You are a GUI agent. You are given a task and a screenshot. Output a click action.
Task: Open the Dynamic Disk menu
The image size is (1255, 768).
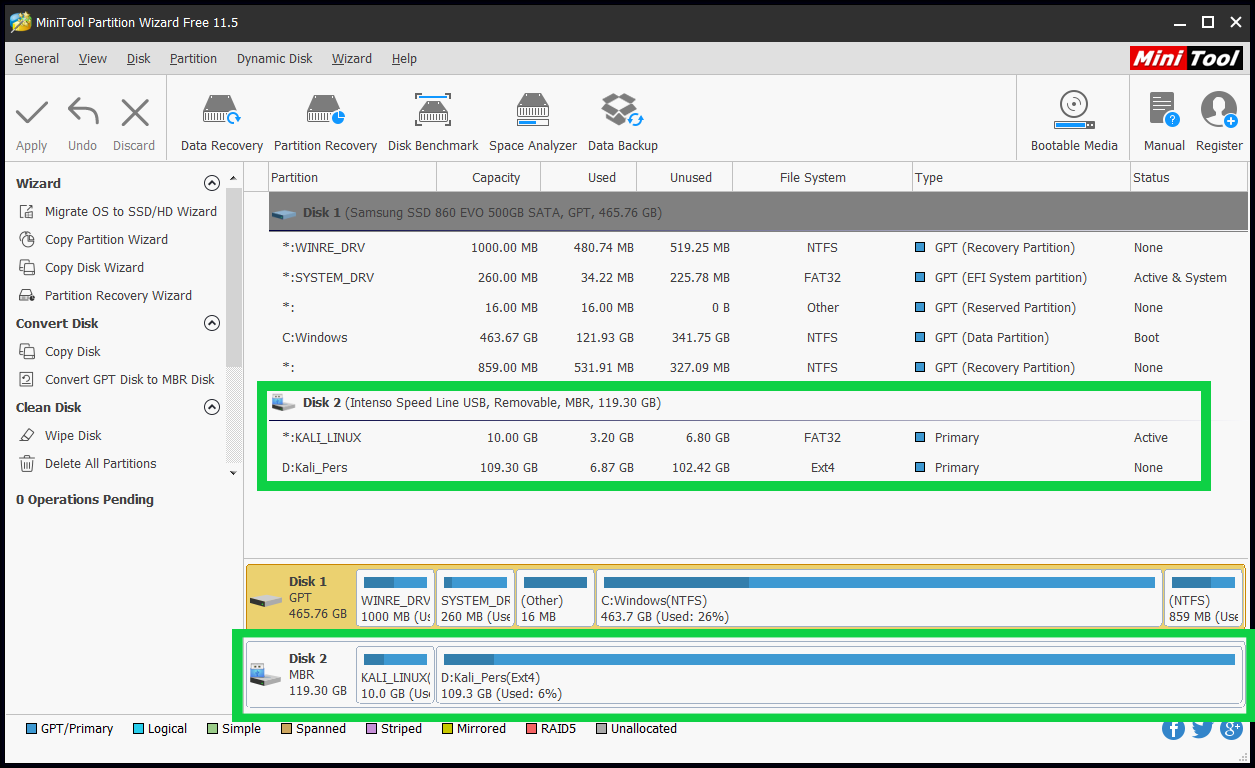coord(275,58)
